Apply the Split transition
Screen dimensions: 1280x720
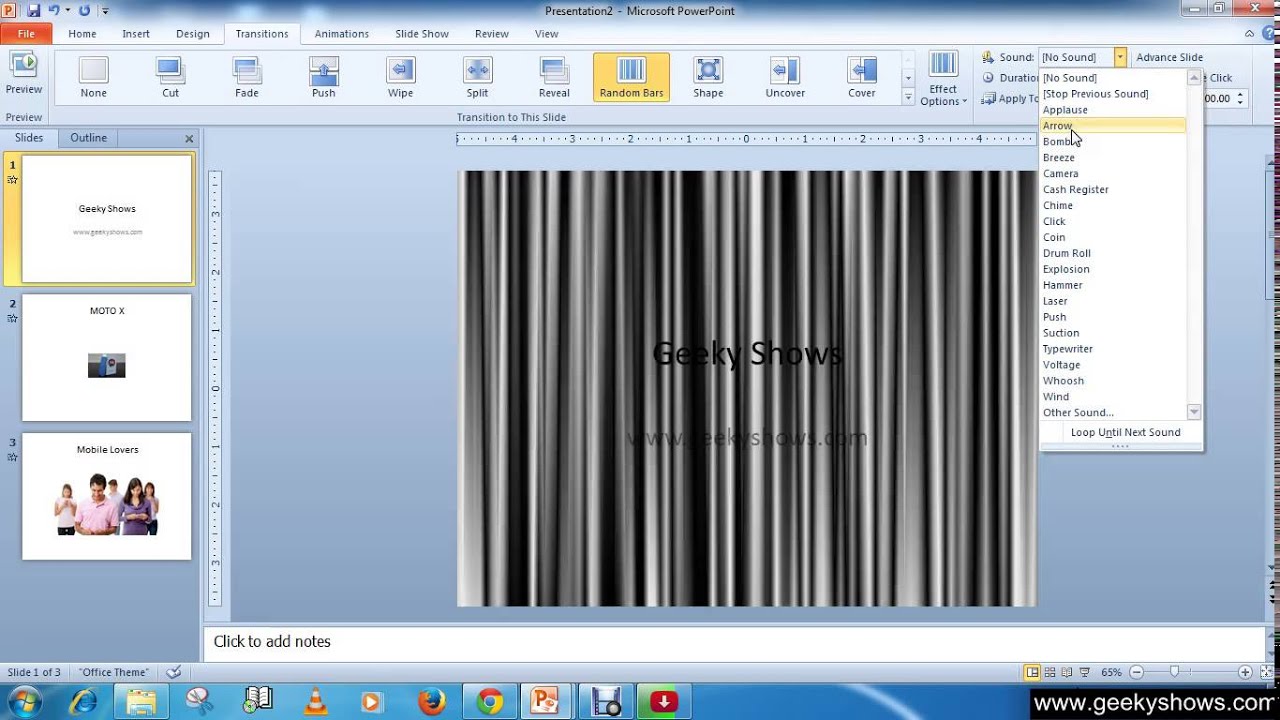click(477, 77)
